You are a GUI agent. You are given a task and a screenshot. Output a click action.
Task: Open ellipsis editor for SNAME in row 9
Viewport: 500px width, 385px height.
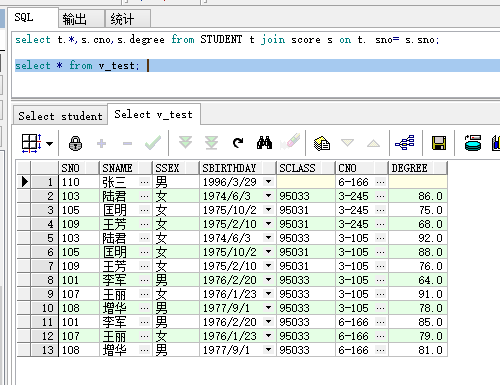pos(144,294)
